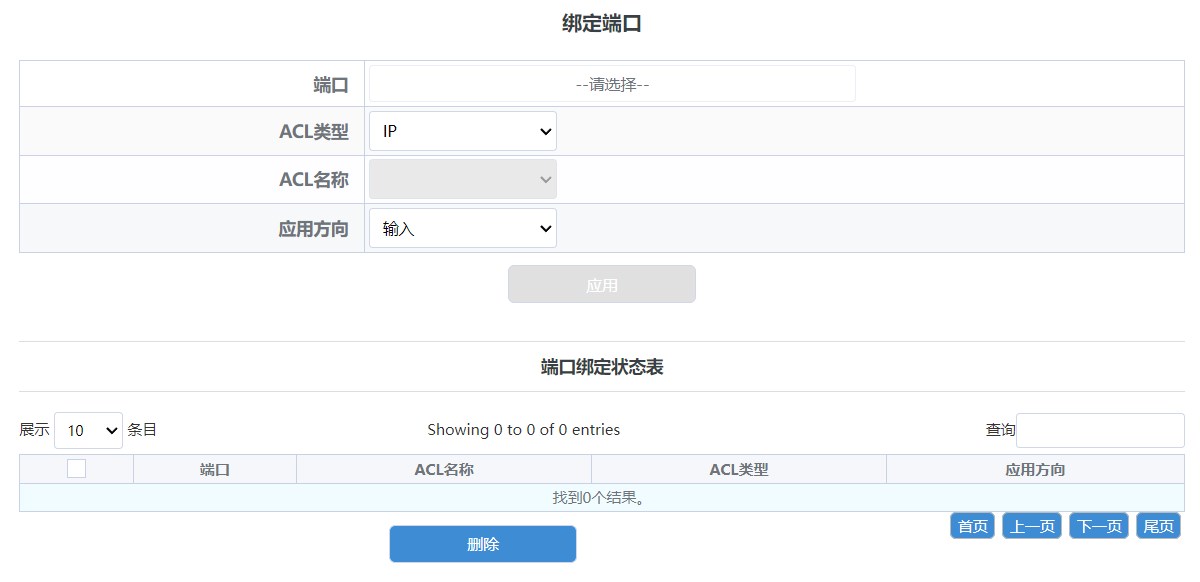This screenshot has width=1200, height=582.
Task: Click the 'Showing 0 to 0' entries text
Action: point(524,430)
